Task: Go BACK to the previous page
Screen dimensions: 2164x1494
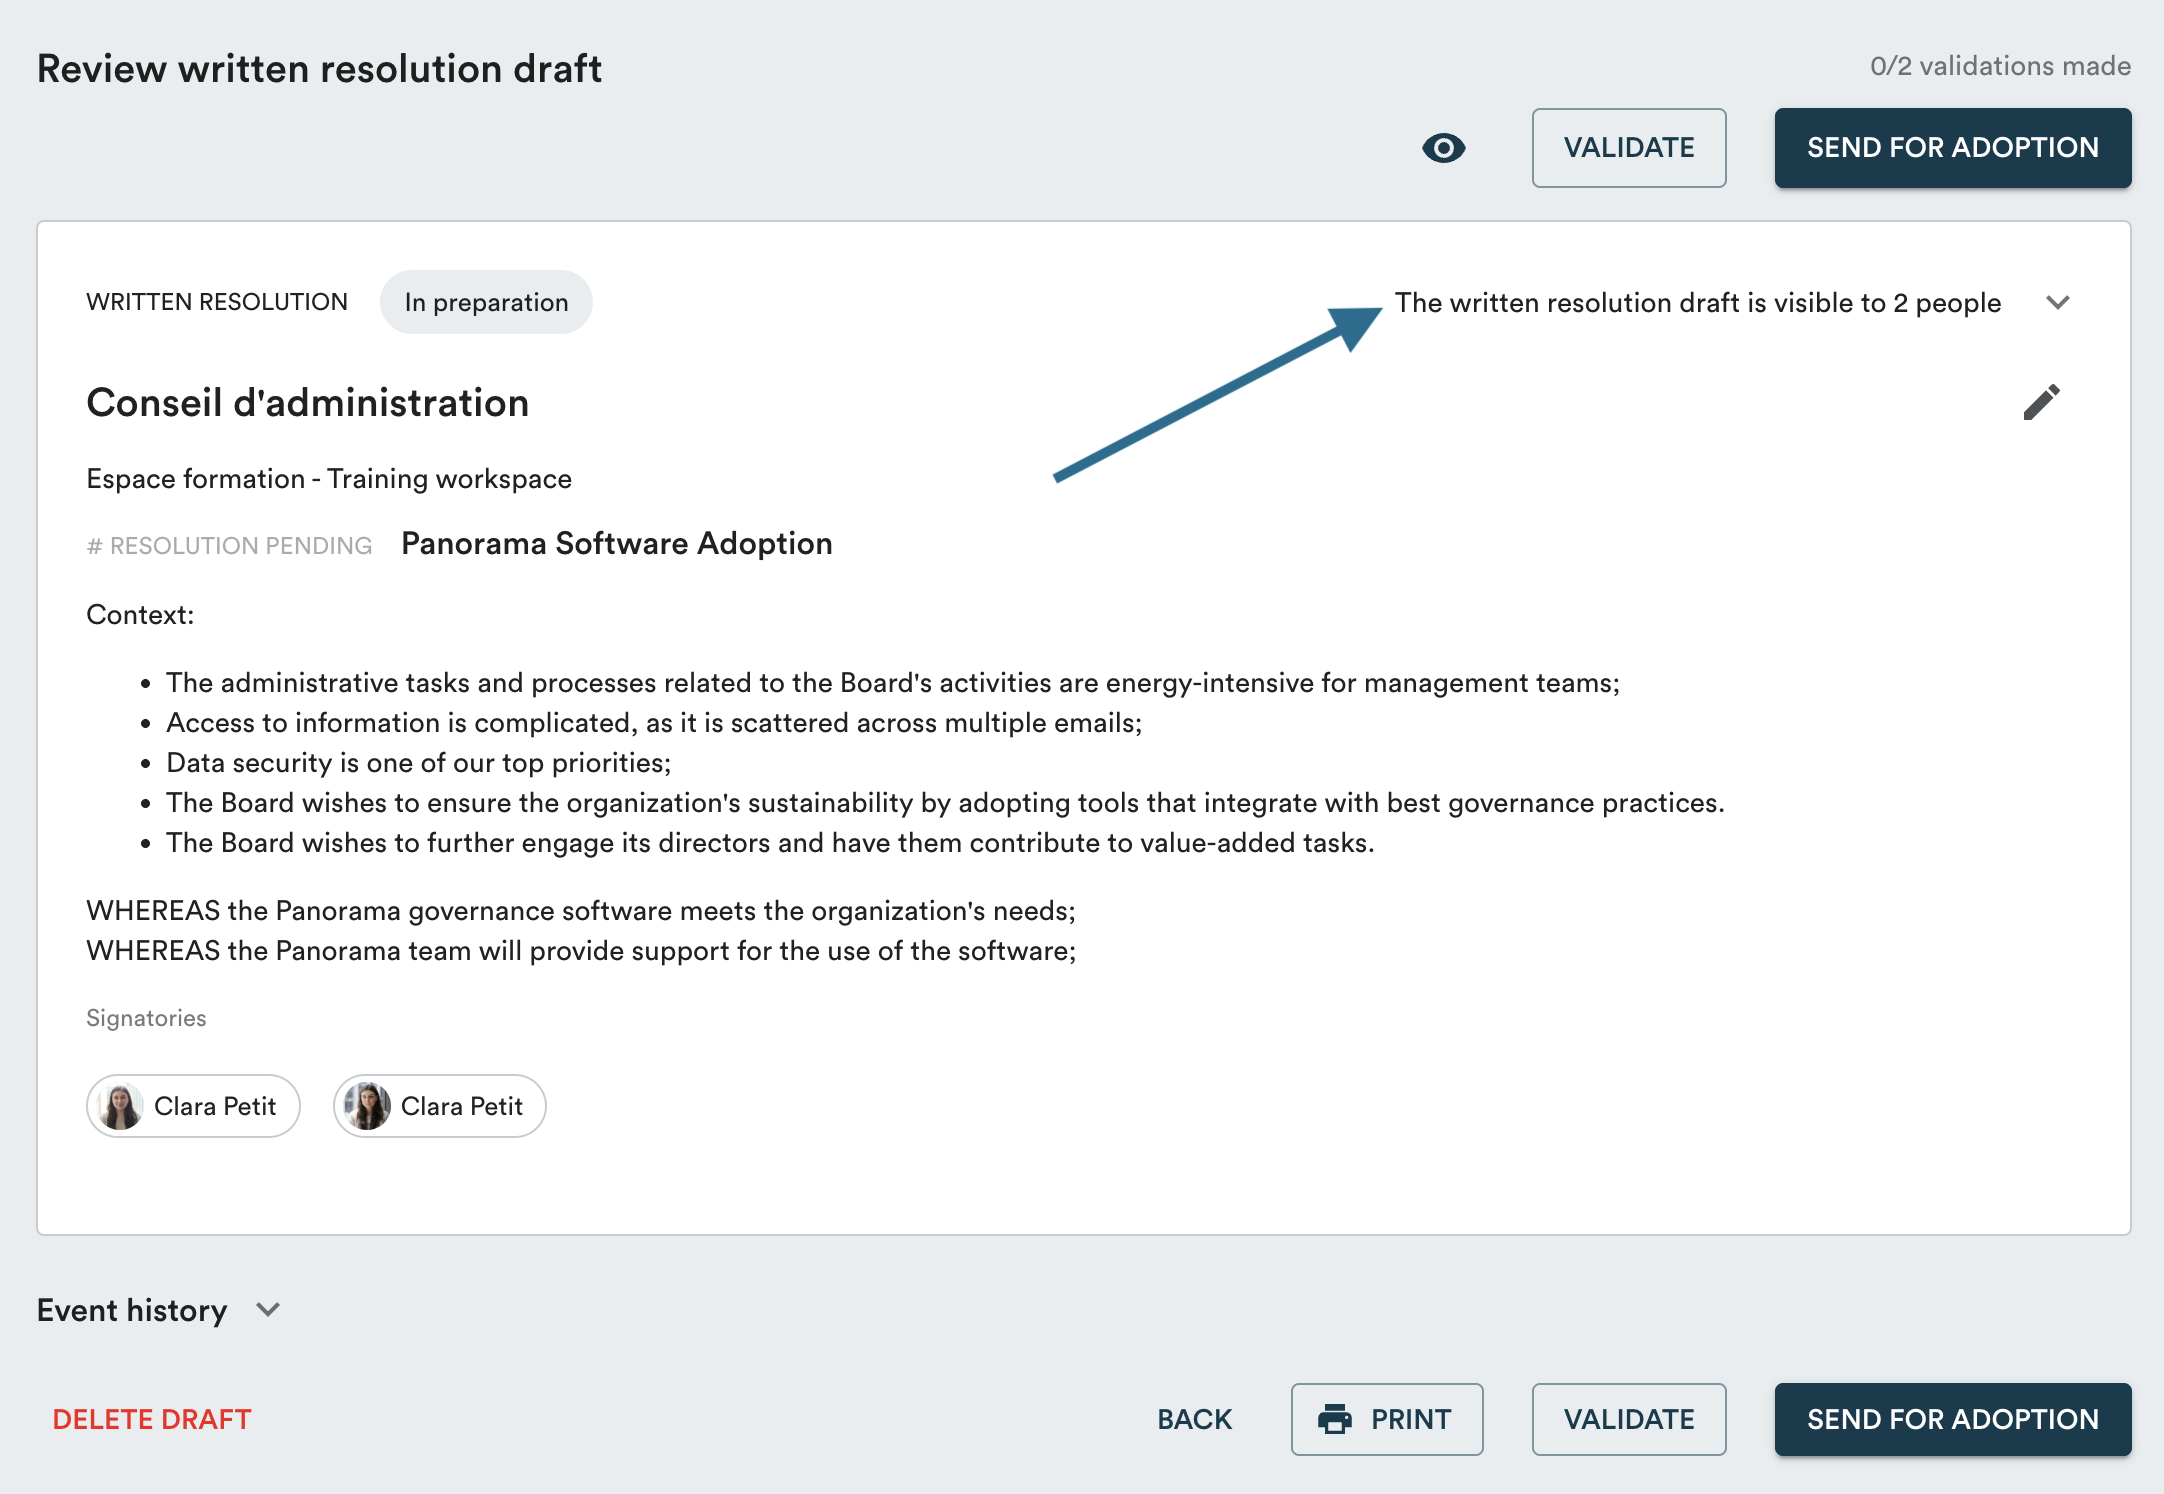Action: [1194, 1418]
